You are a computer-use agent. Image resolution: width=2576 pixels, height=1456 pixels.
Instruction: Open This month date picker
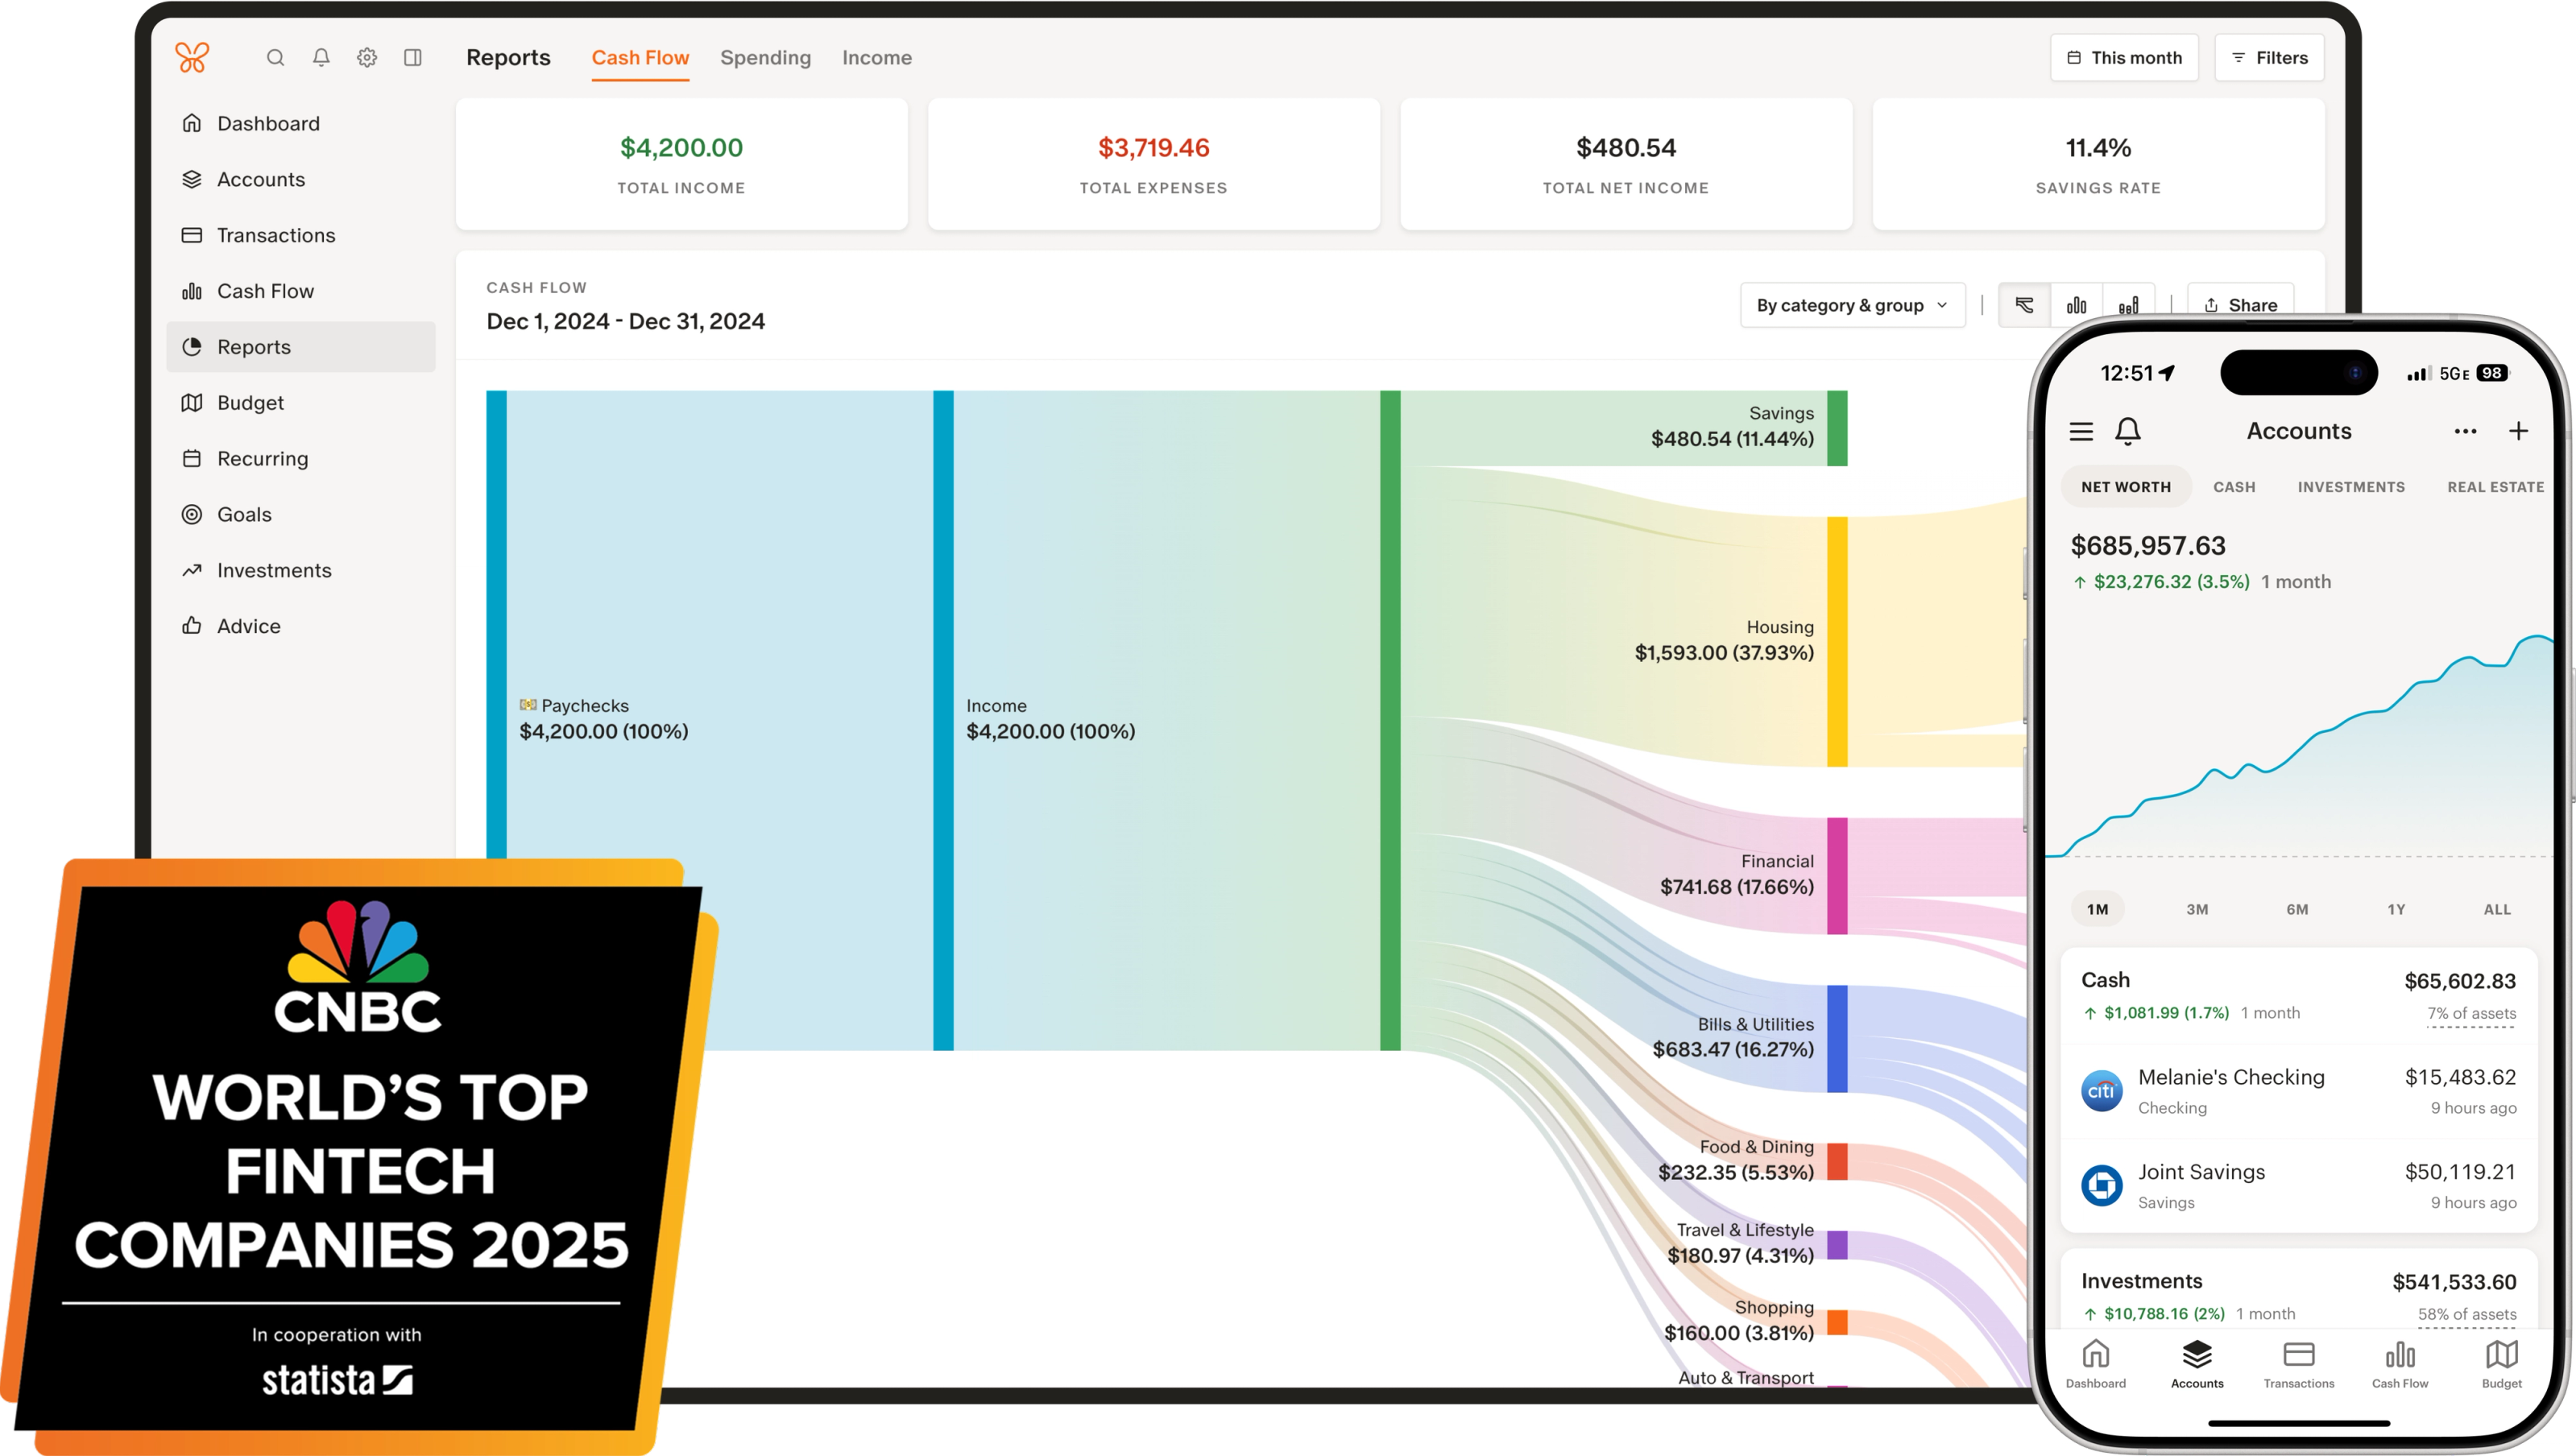(2124, 58)
